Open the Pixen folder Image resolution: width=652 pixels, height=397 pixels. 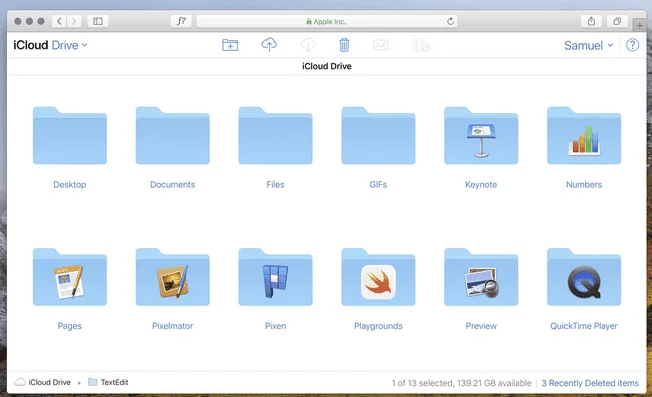pos(275,277)
